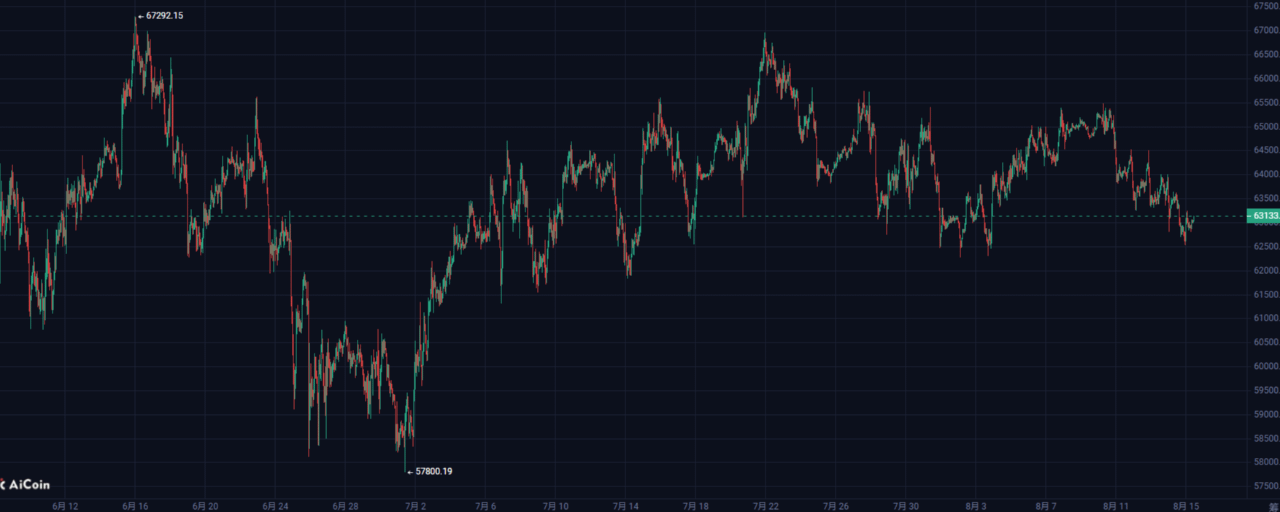Select the 6月 20 date label
This screenshot has width=1280, height=512.
tap(205, 505)
